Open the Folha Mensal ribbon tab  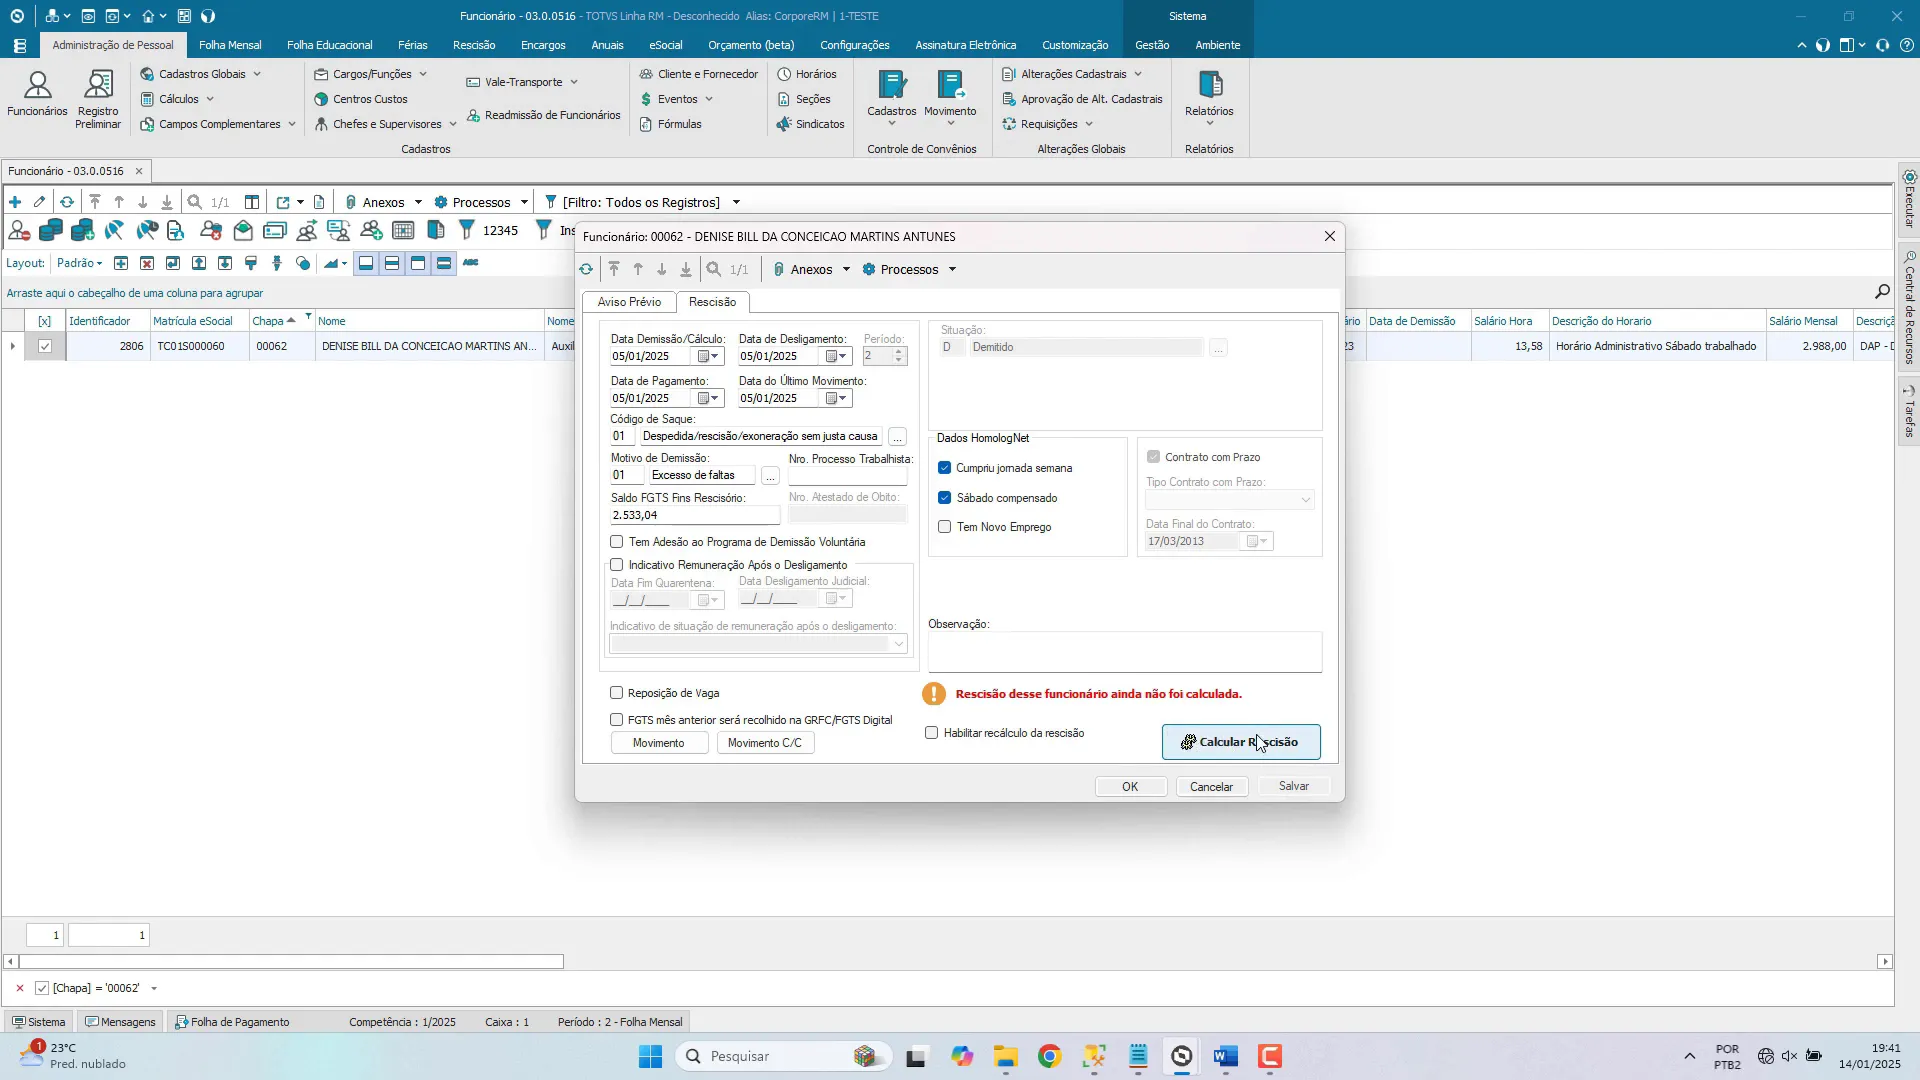click(x=230, y=45)
